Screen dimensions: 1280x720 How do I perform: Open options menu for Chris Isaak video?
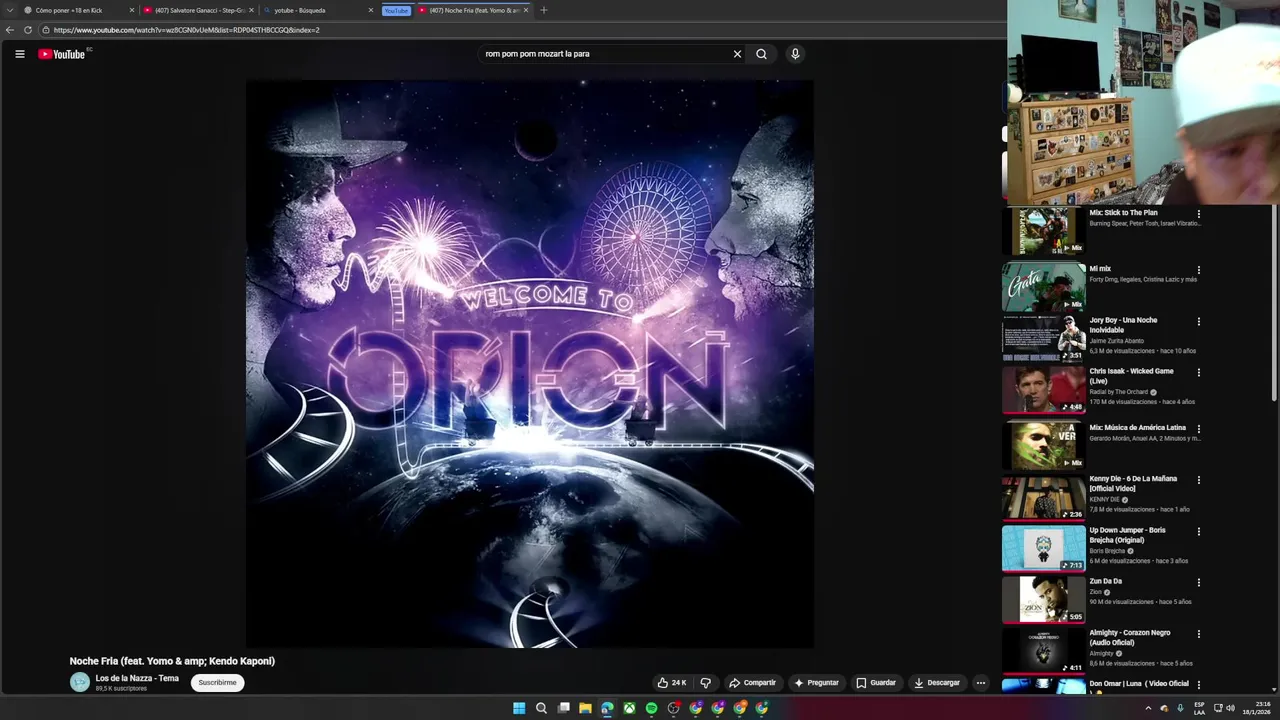[1199, 373]
